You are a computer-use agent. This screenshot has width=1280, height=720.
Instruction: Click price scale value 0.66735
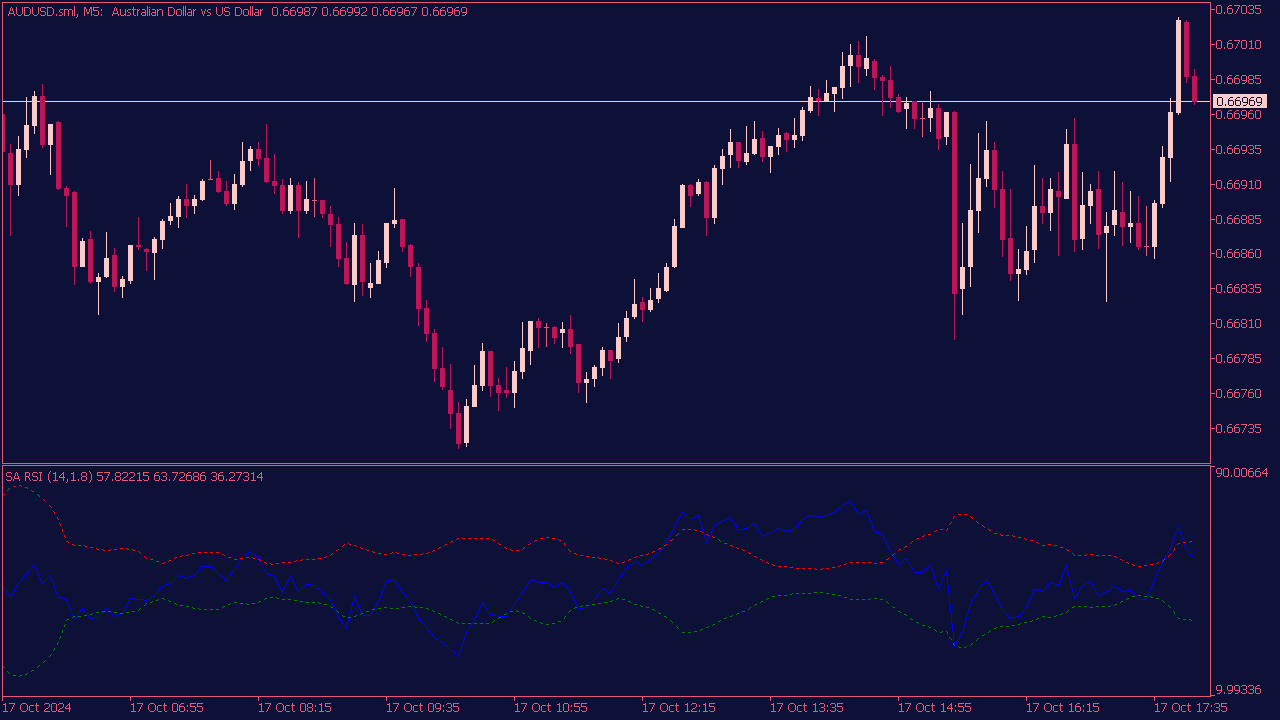pyautogui.click(x=1240, y=428)
